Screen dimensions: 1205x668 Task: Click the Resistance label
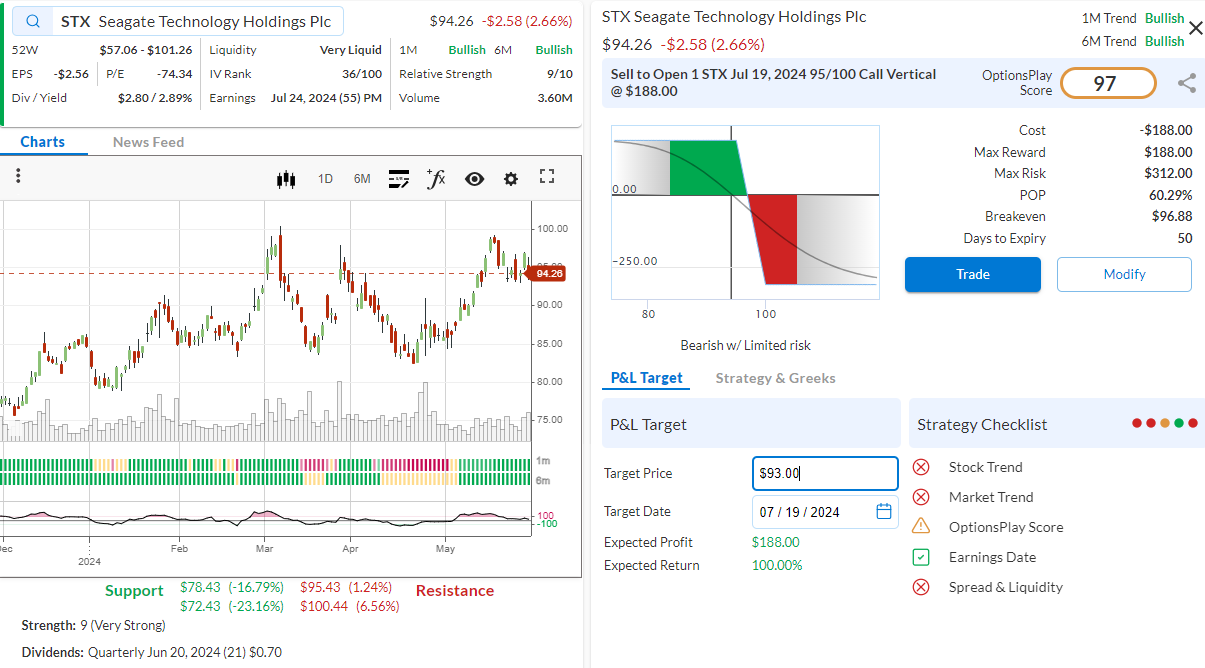click(x=455, y=591)
